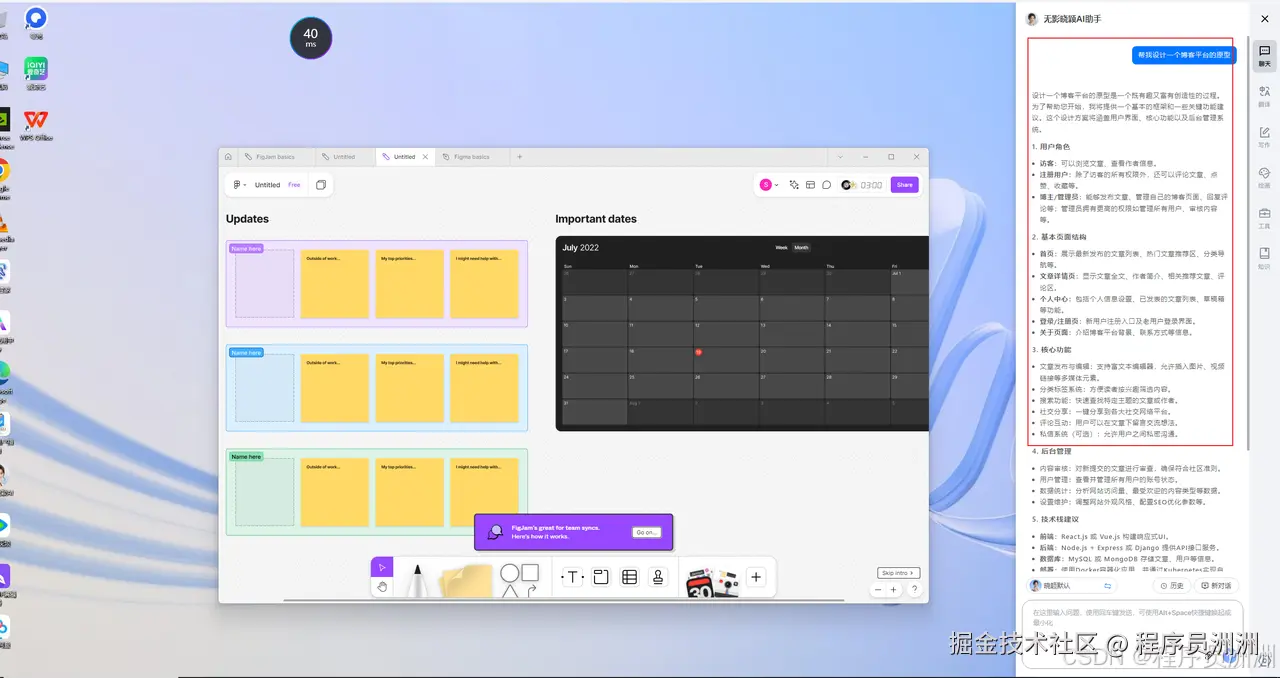Open the blue chat app desktop icon
The width and height of the screenshot is (1280, 678).
point(36,22)
